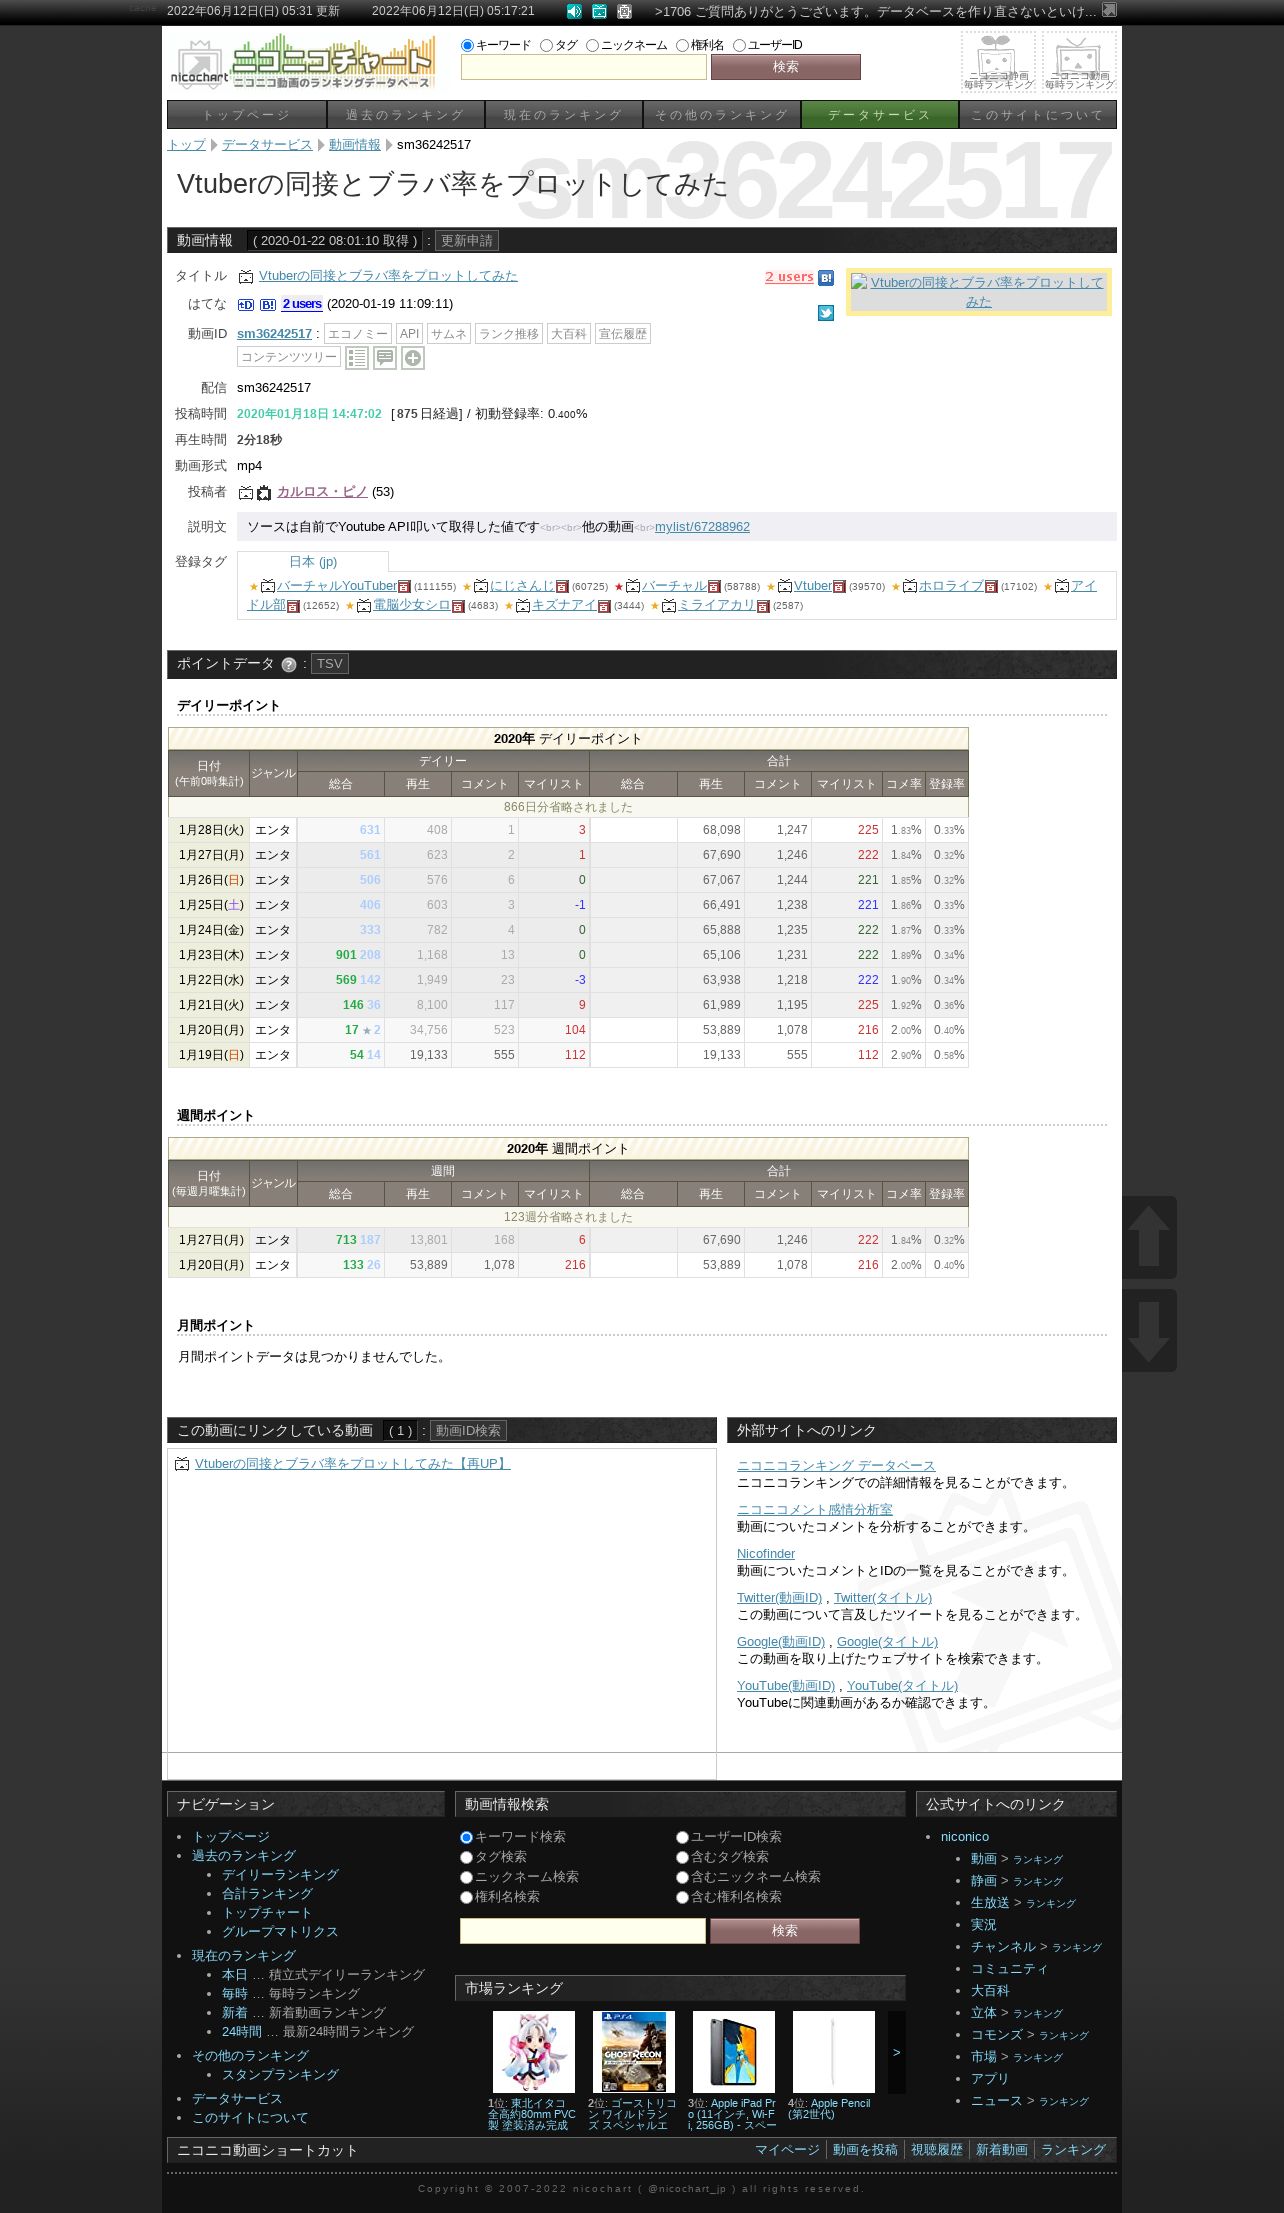Viewport: 1284px width, 2213px height.
Task: Open Niconico Douga hourly ranking icon
Action: (1079, 62)
